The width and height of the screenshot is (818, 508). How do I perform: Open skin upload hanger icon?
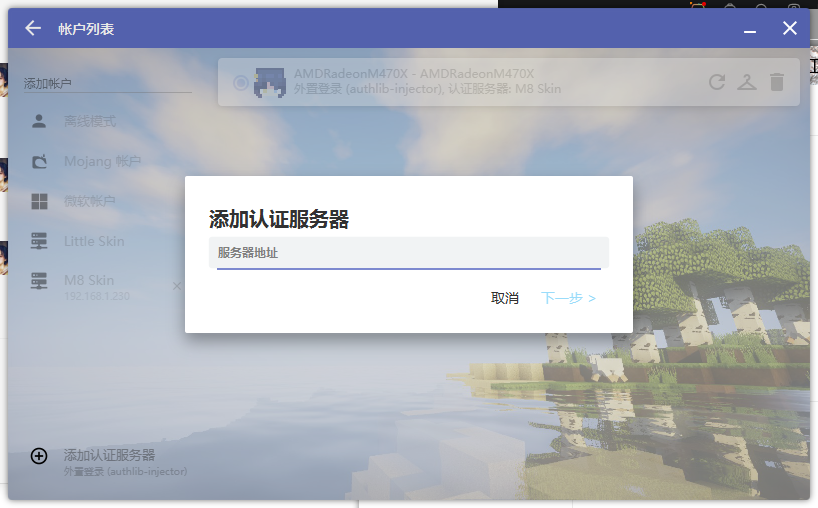tap(747, 82)
